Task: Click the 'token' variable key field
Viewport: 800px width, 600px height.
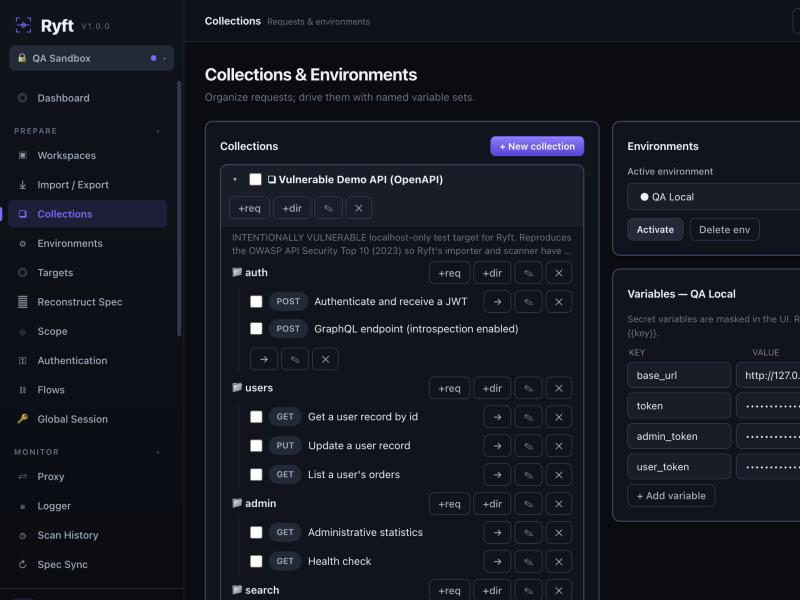Action: (x=679, y=406)
